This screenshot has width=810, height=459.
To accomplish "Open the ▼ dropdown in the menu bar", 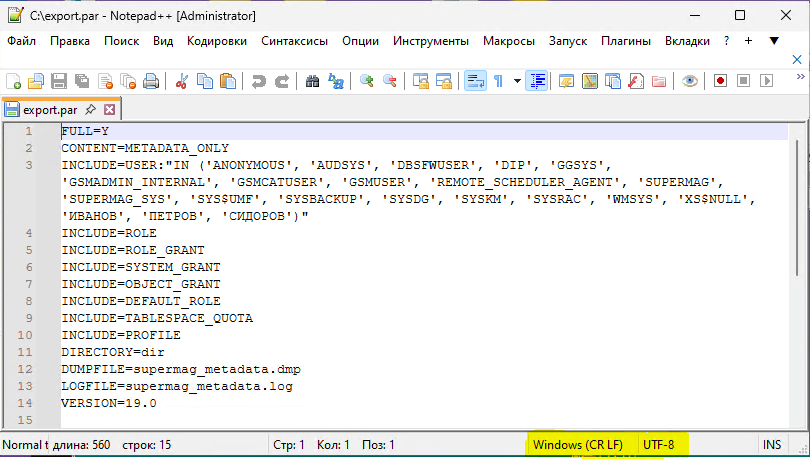I will [x=774, y=41].
